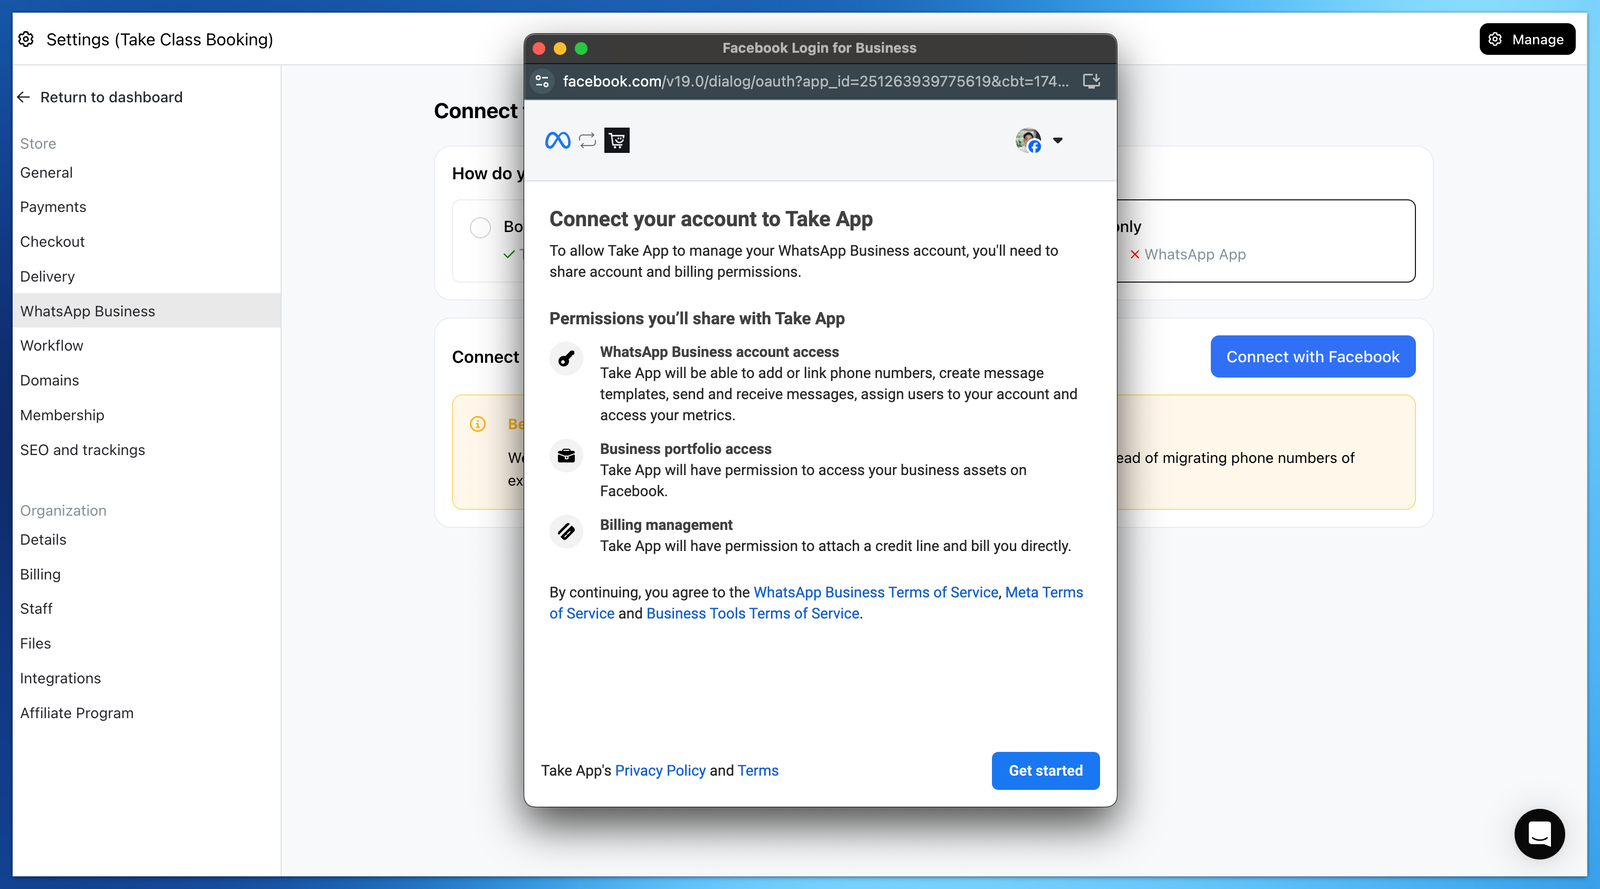
Task: Open Integrations section
Action: tap(60, 678)
